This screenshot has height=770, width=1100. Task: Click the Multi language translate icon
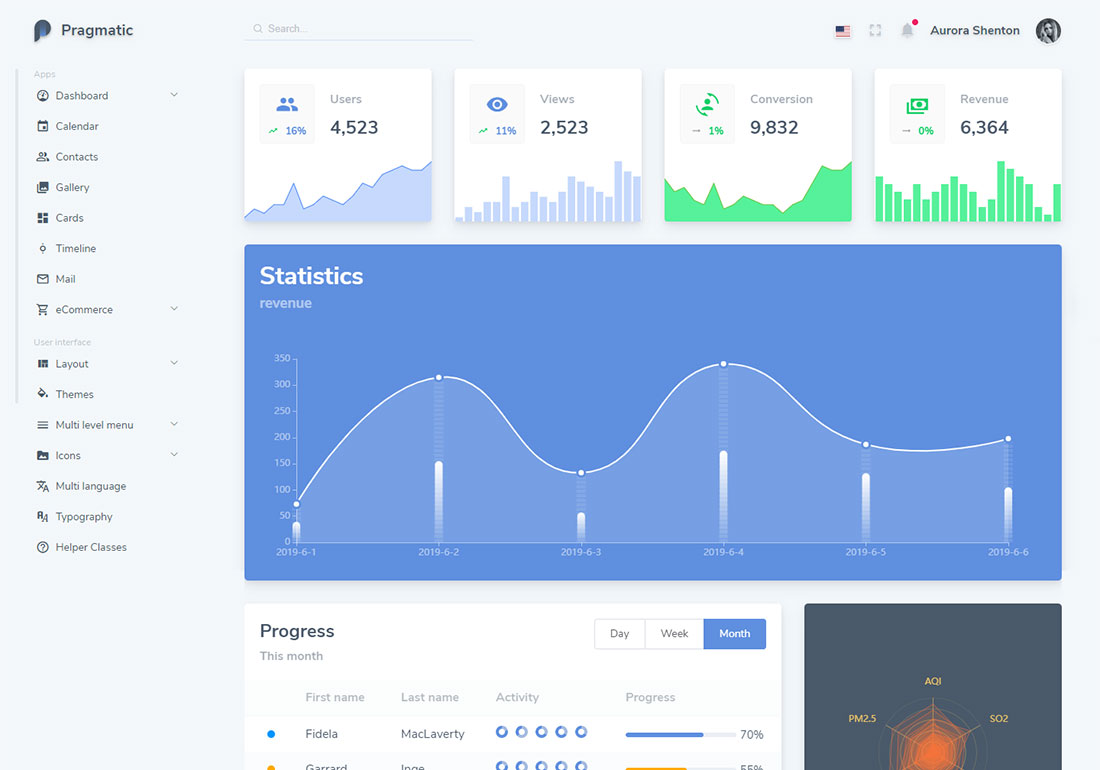[43, 486]
